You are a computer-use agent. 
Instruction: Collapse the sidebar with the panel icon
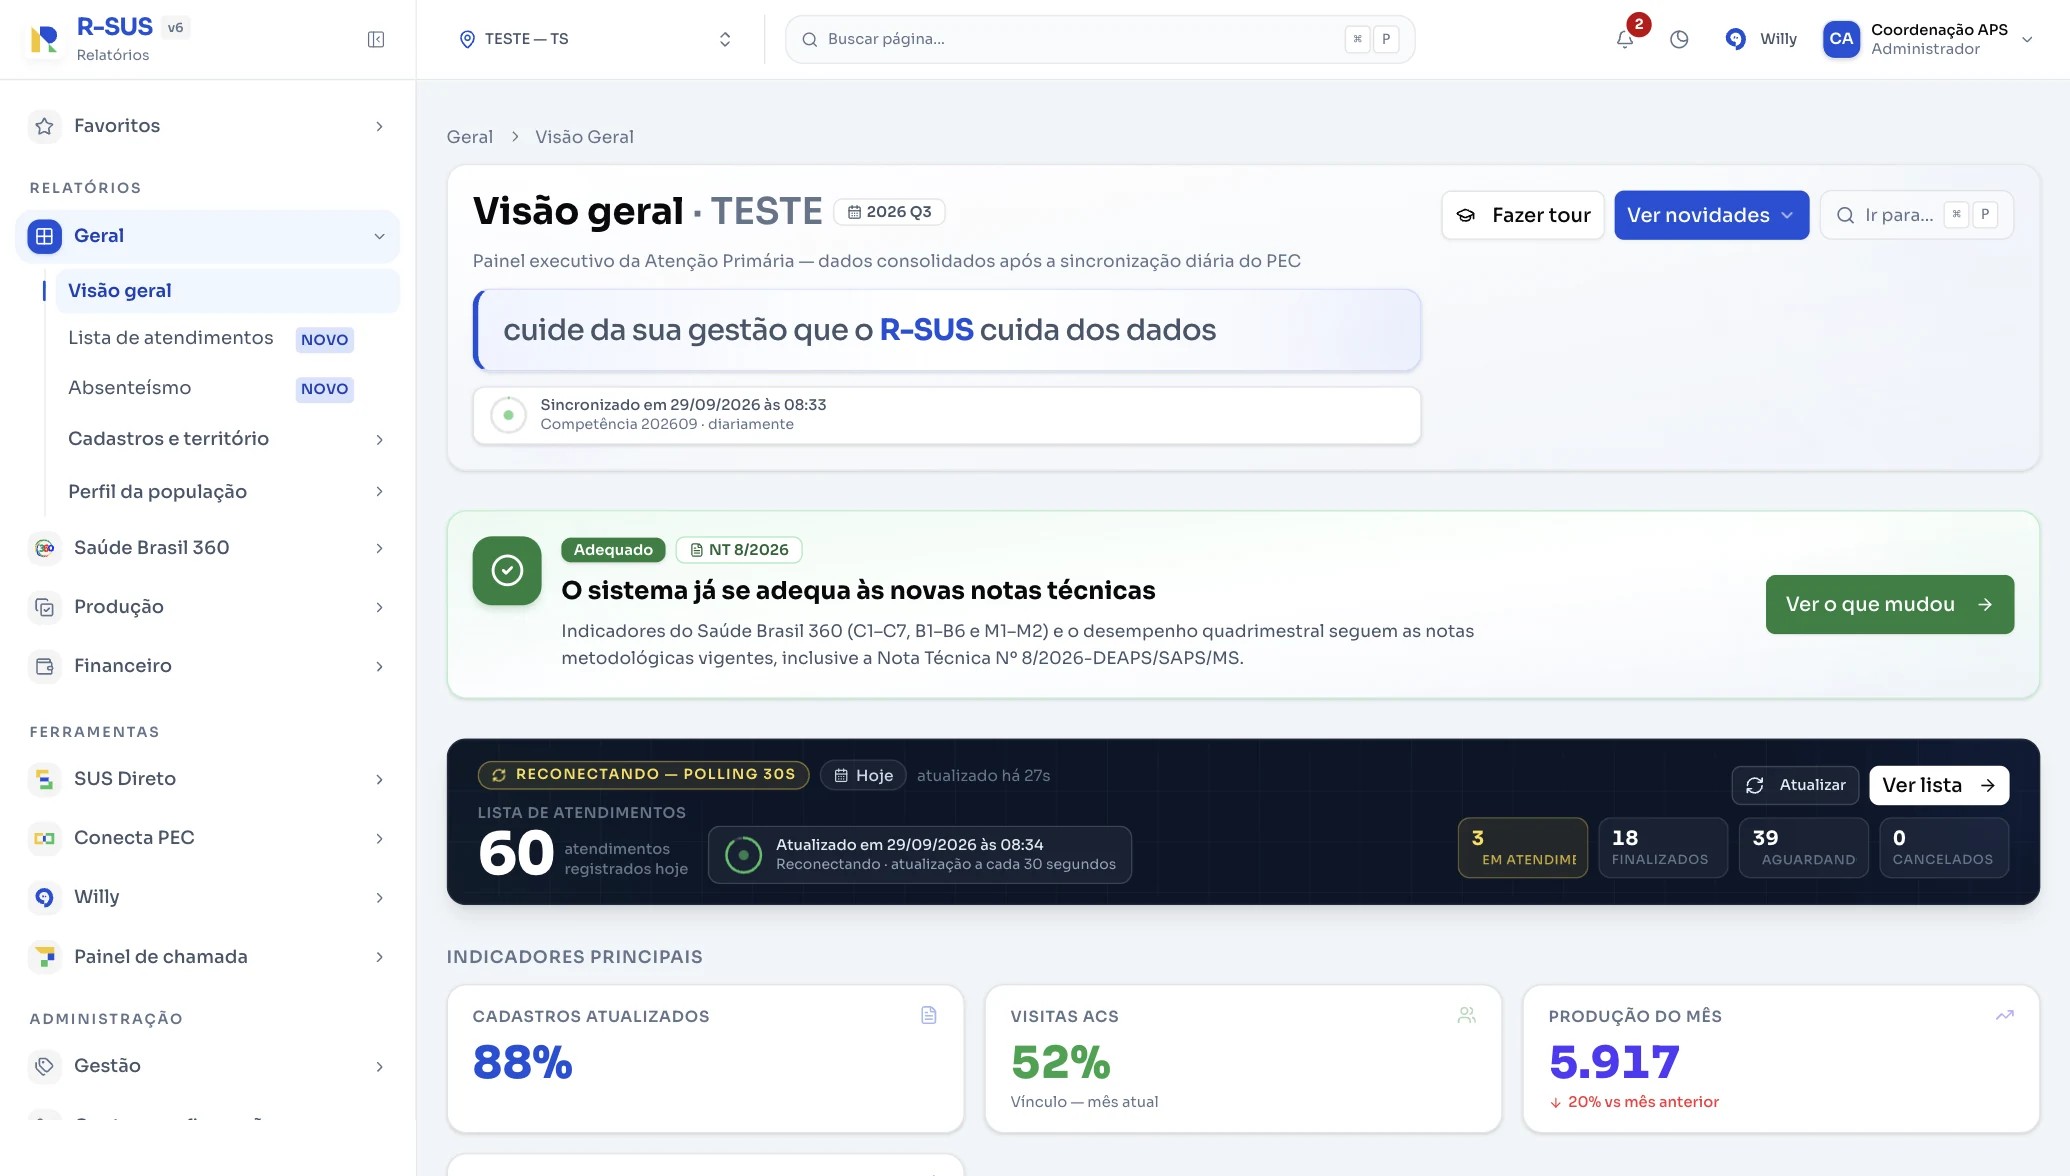[x=376, y=39]
